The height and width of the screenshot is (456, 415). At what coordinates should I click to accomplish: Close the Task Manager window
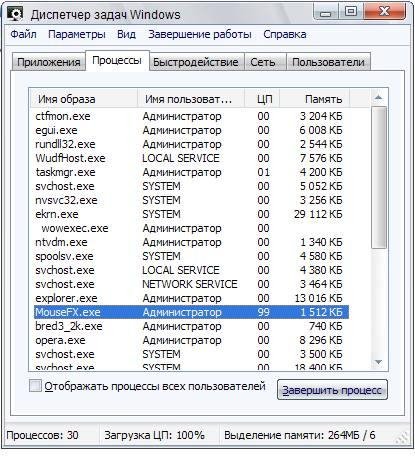tap(384, 12)
